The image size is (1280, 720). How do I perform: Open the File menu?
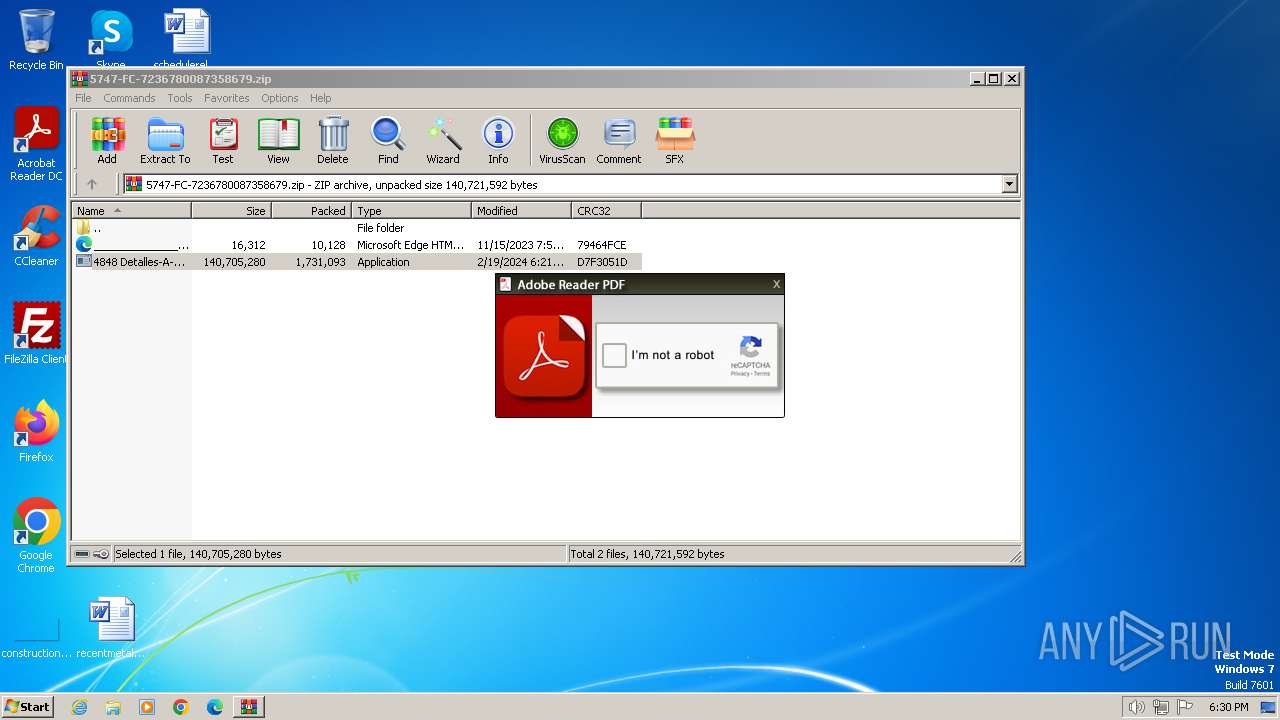[x=83, y=98]
